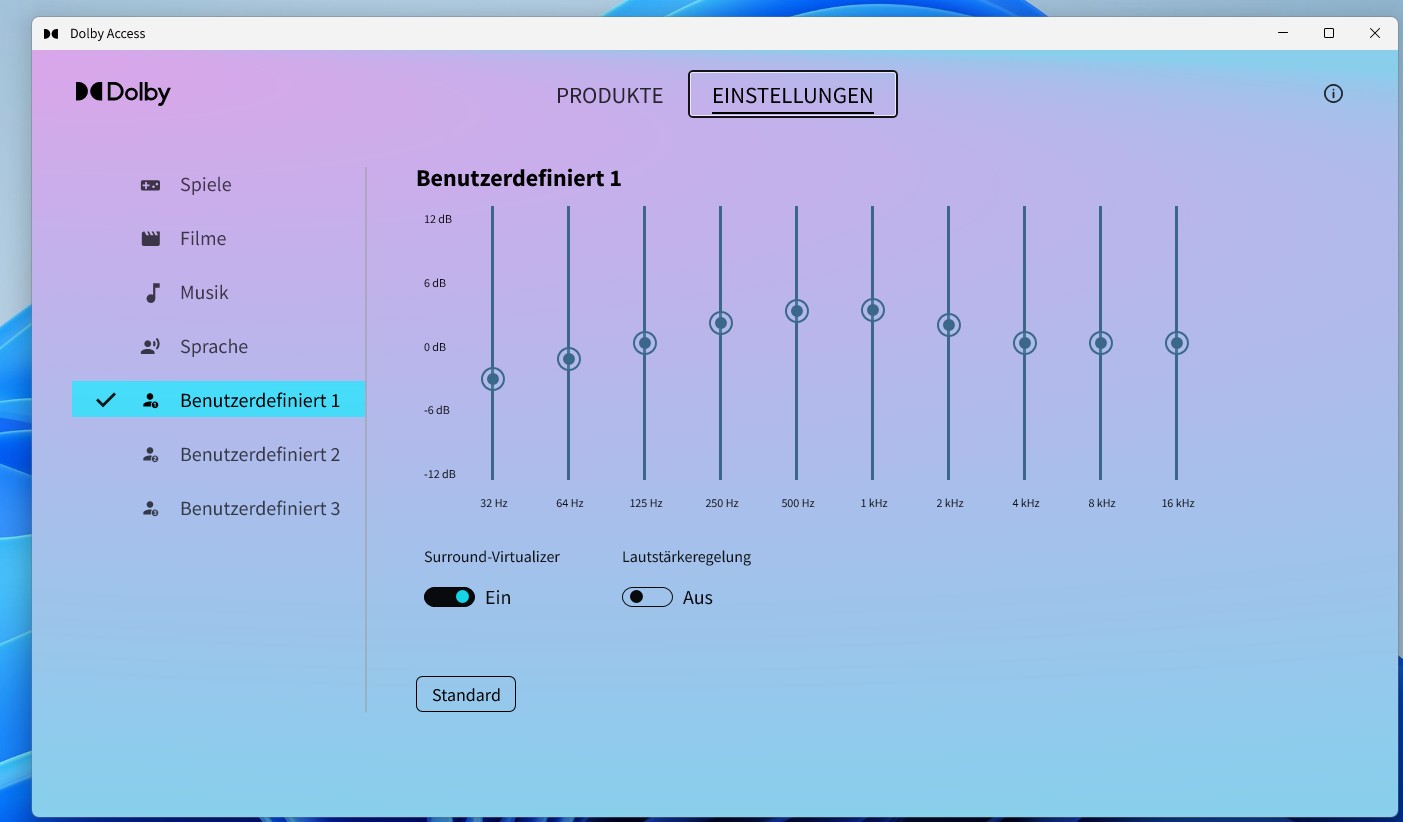Click the -12 dB scale label
Image resolution: width=1403 pixels, height=822 pixels.
[440, 474]
